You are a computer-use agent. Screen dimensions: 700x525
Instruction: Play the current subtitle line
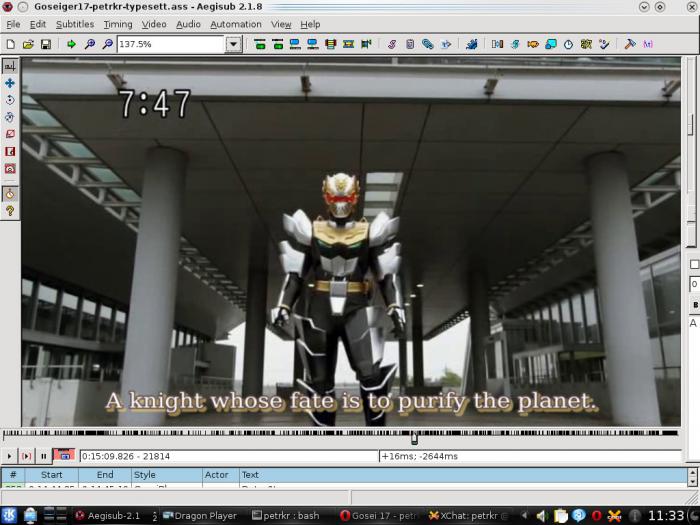26,456
